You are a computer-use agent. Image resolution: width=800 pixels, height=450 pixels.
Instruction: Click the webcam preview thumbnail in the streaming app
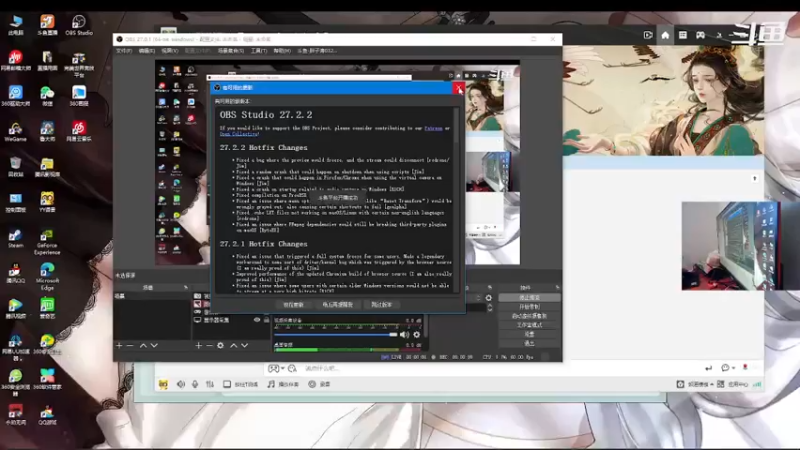click(730, 246)
